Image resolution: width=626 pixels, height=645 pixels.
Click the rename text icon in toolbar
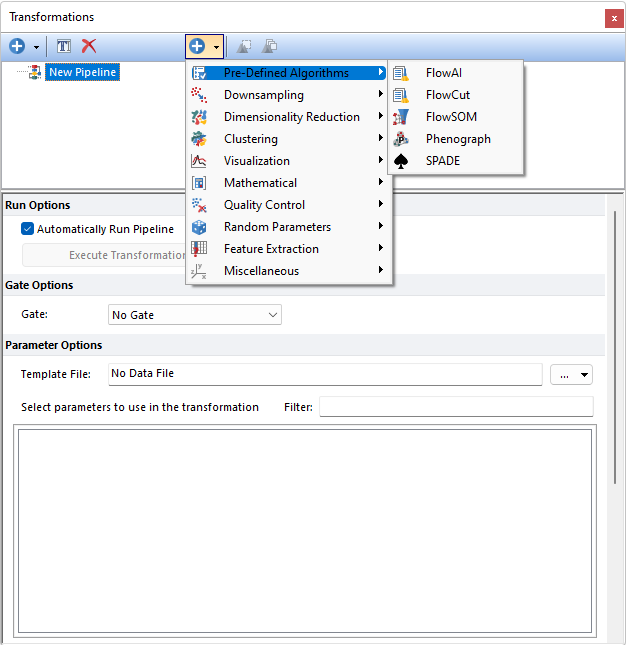pyautogui.click(x=63, y=46)
